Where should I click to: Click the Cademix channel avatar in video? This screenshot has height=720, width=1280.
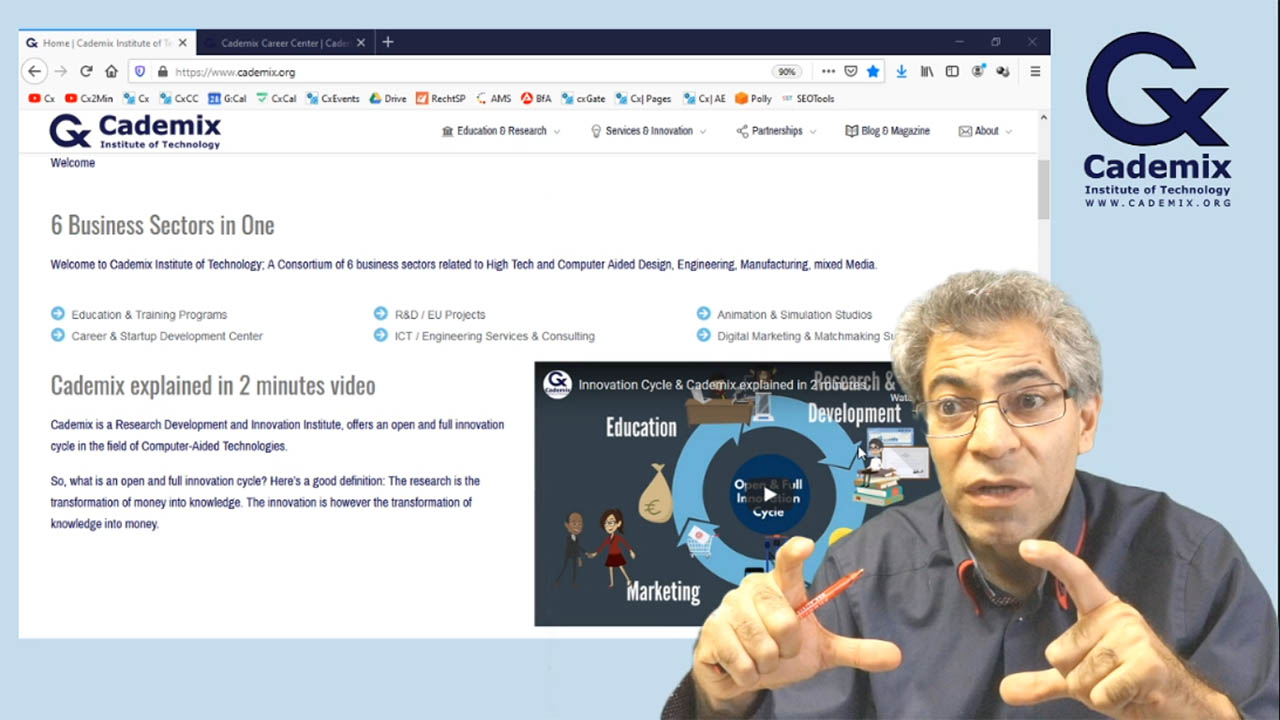557,384
